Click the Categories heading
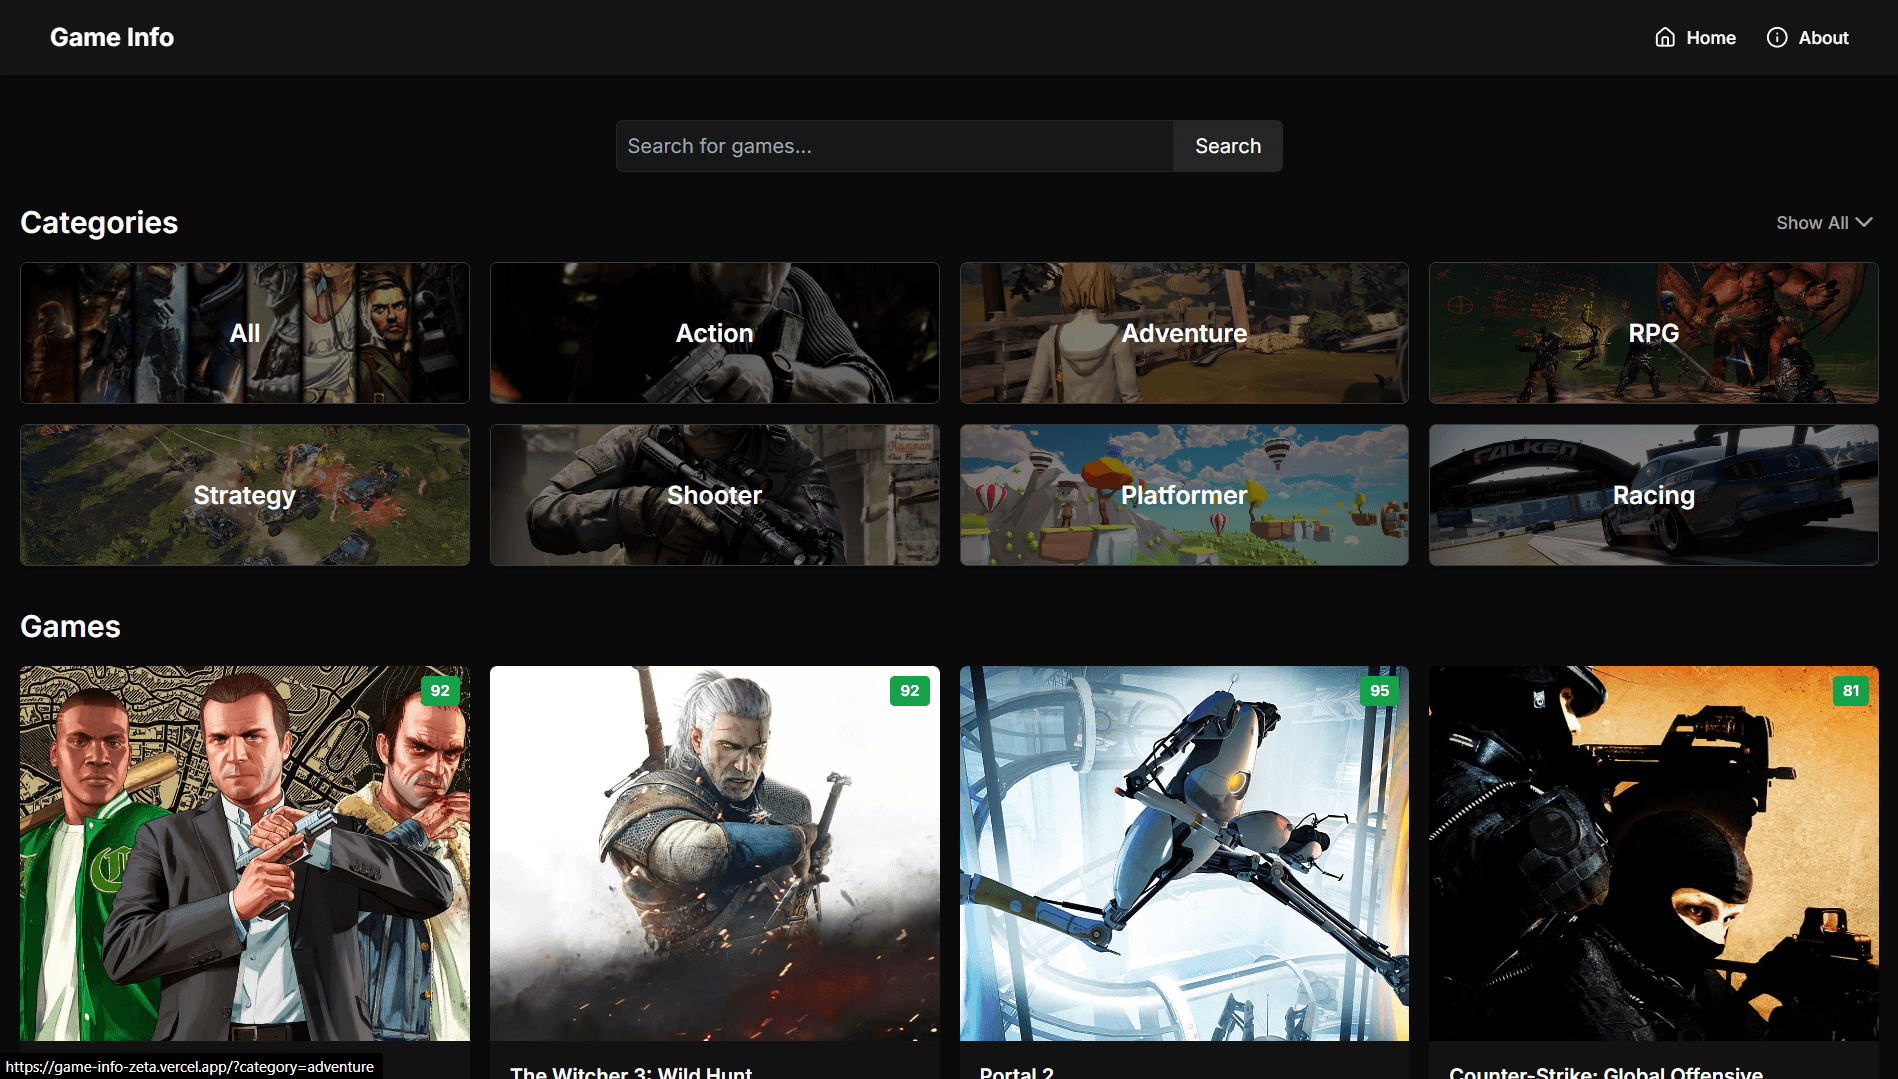Viewport: 1898px width, 1079px height. [x=99, y=222]
